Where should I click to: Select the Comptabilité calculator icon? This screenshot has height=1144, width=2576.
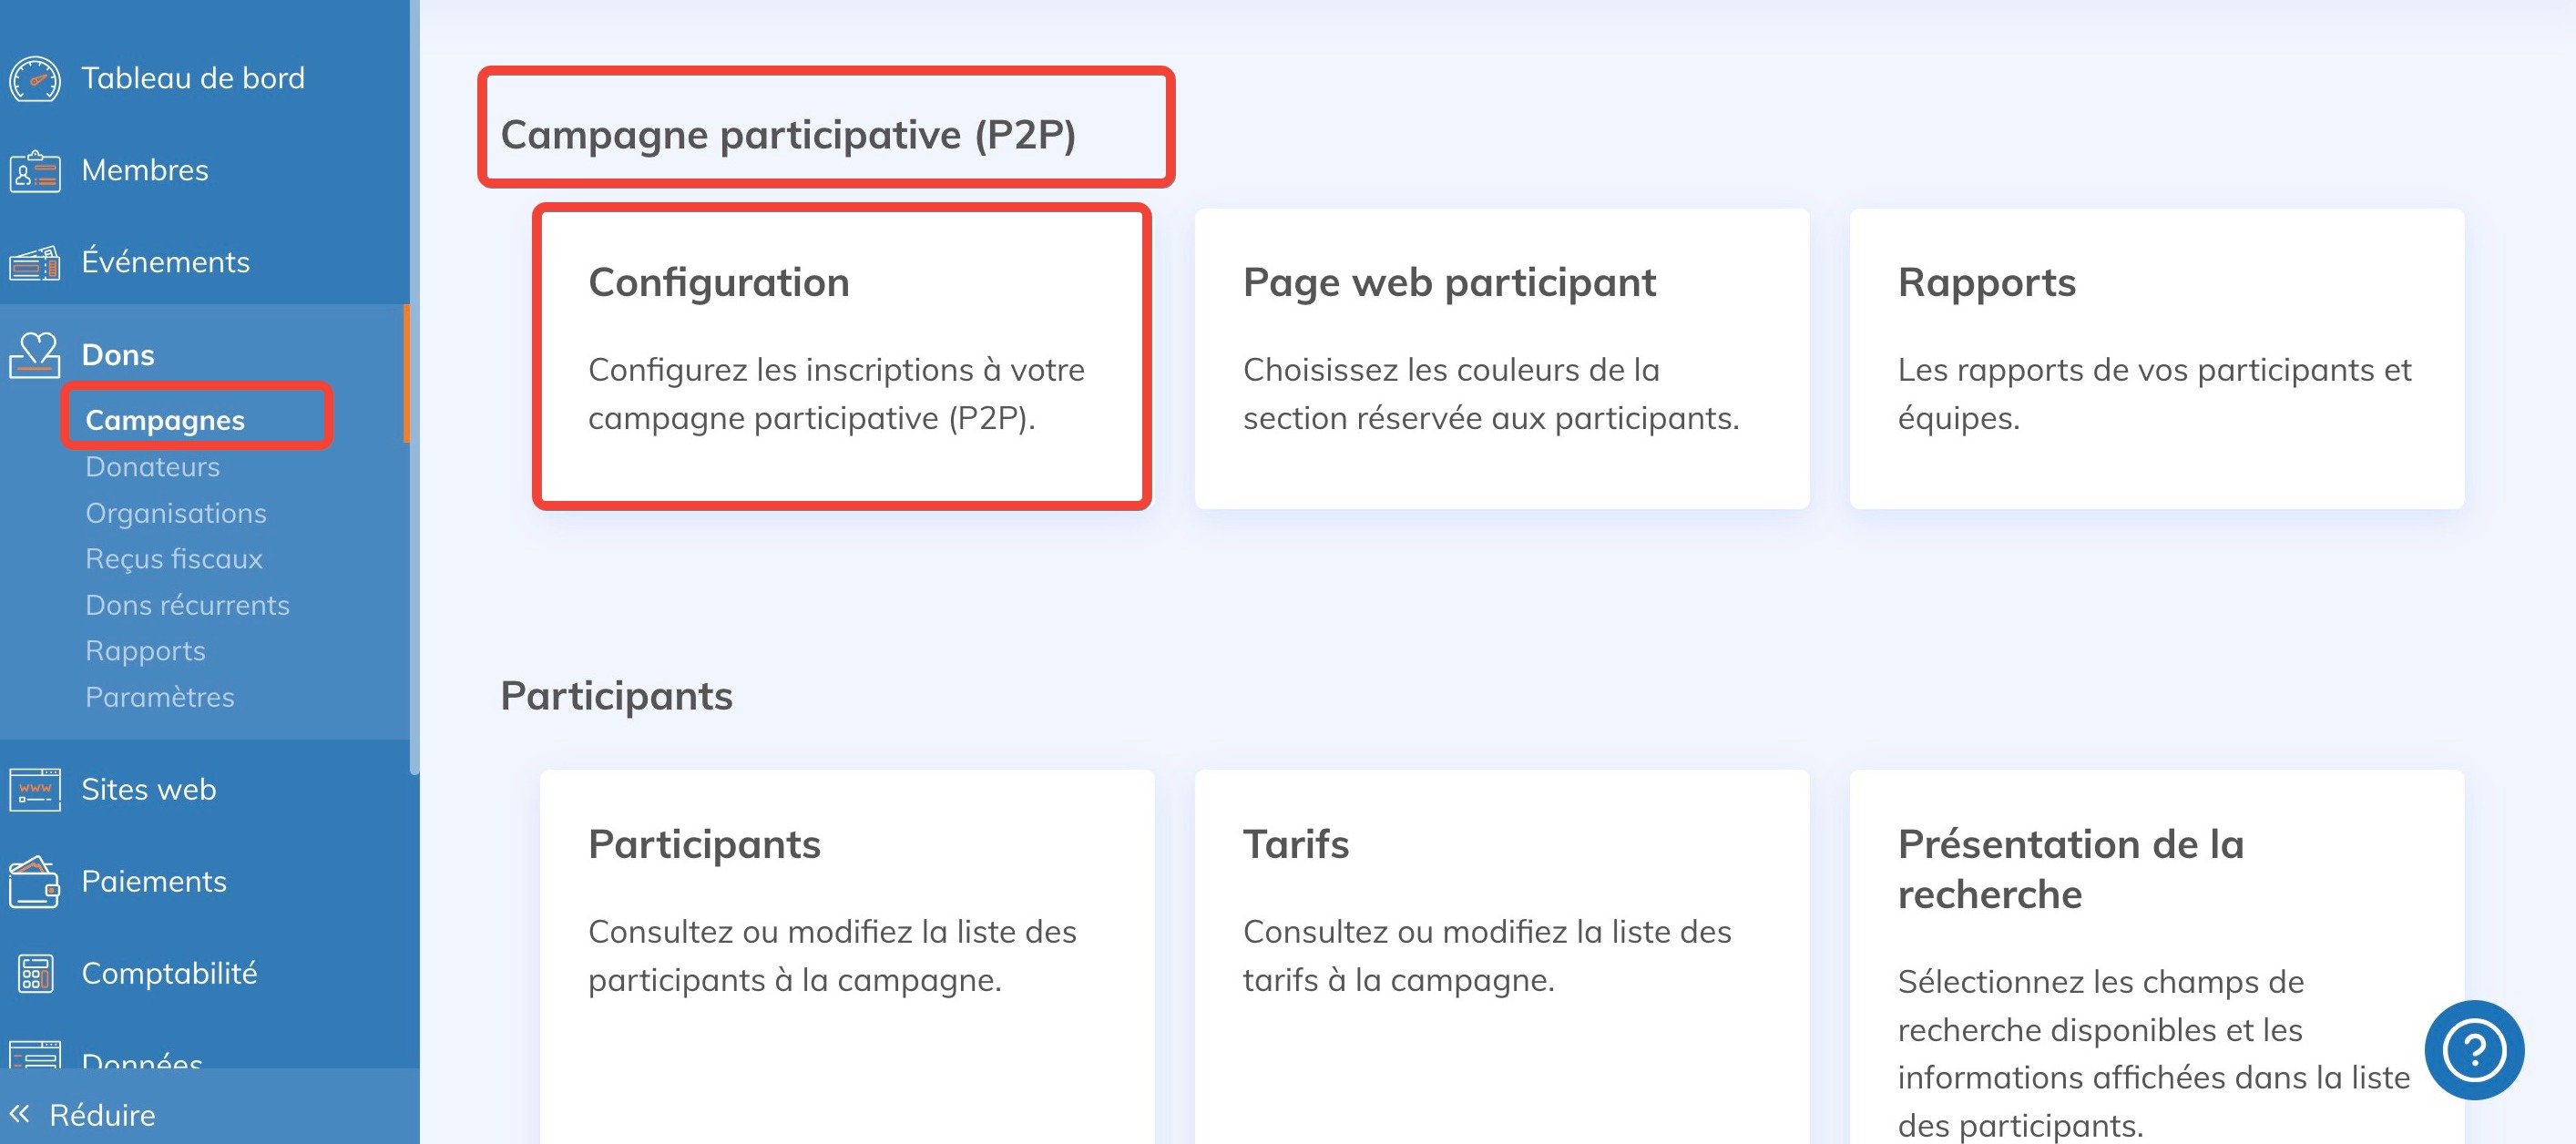pyautogui.click(x=34, y=972)
